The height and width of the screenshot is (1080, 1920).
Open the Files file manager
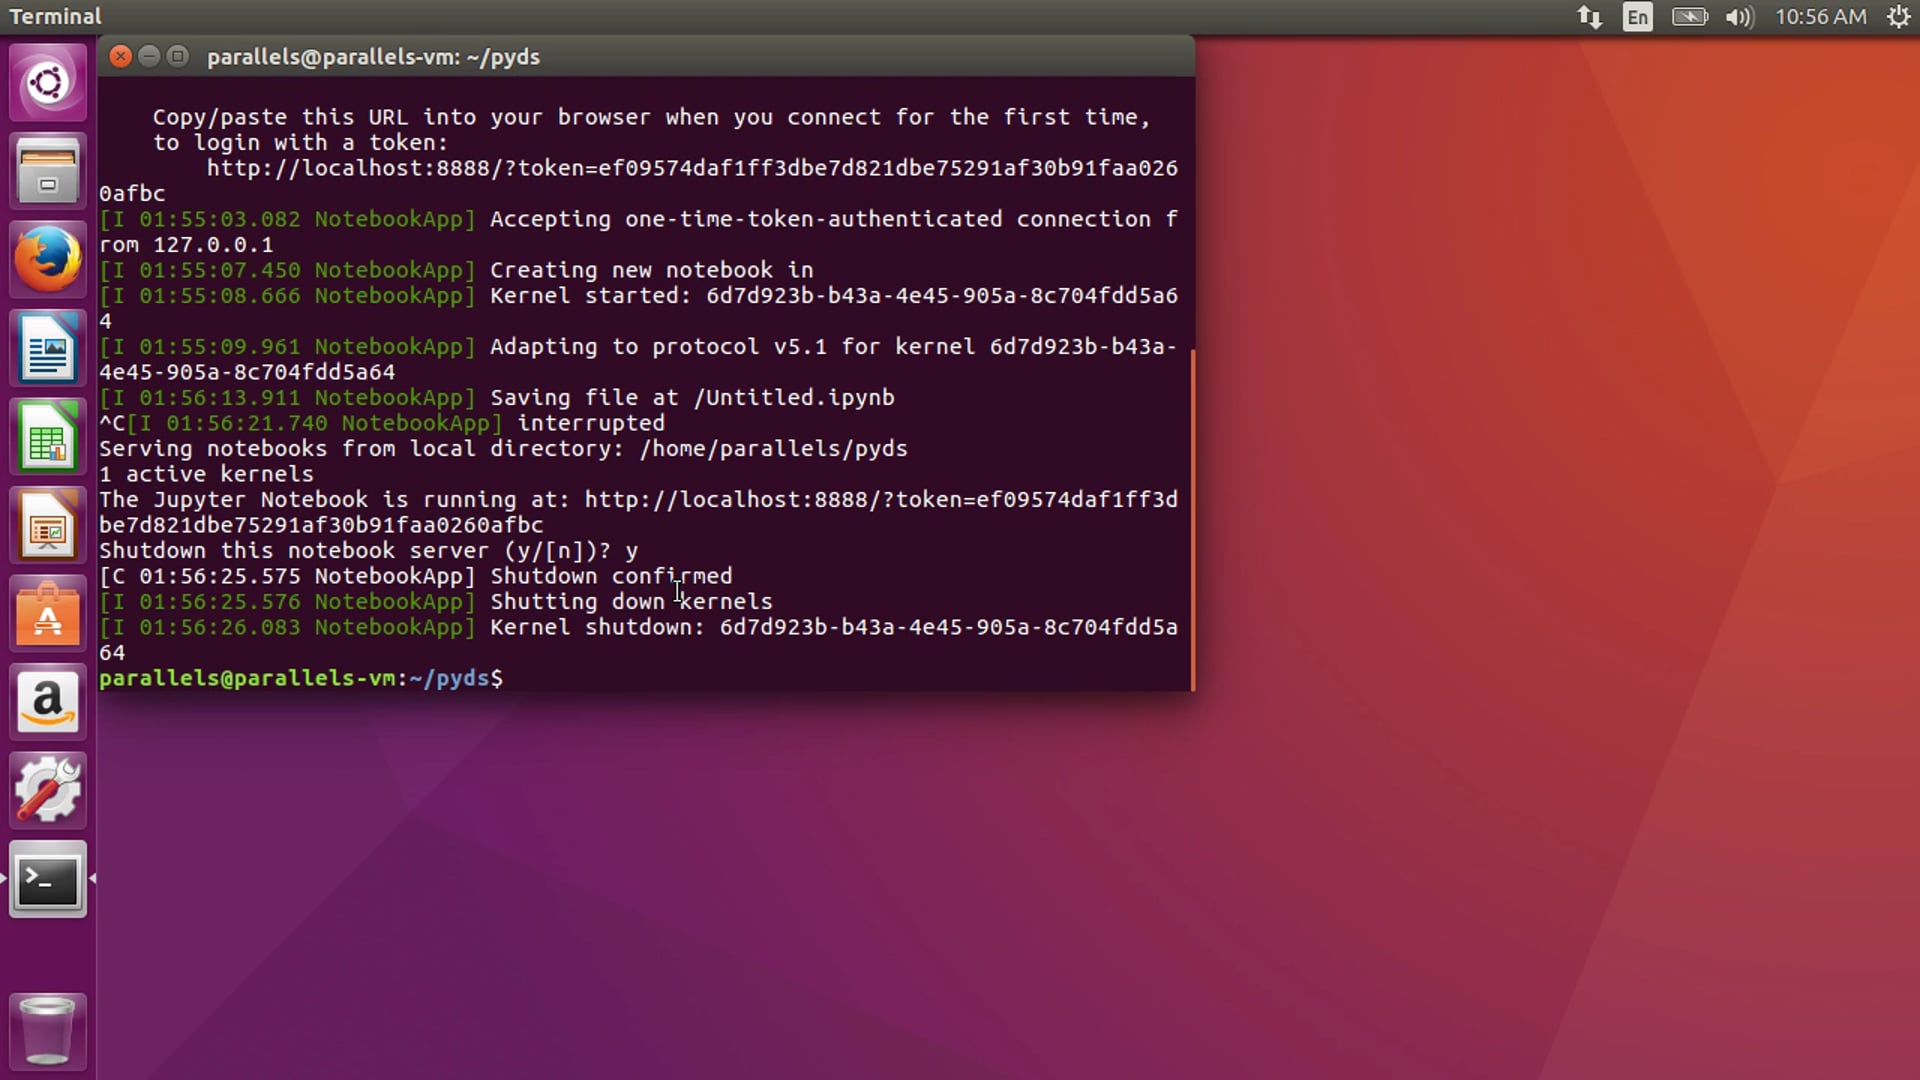47,171
